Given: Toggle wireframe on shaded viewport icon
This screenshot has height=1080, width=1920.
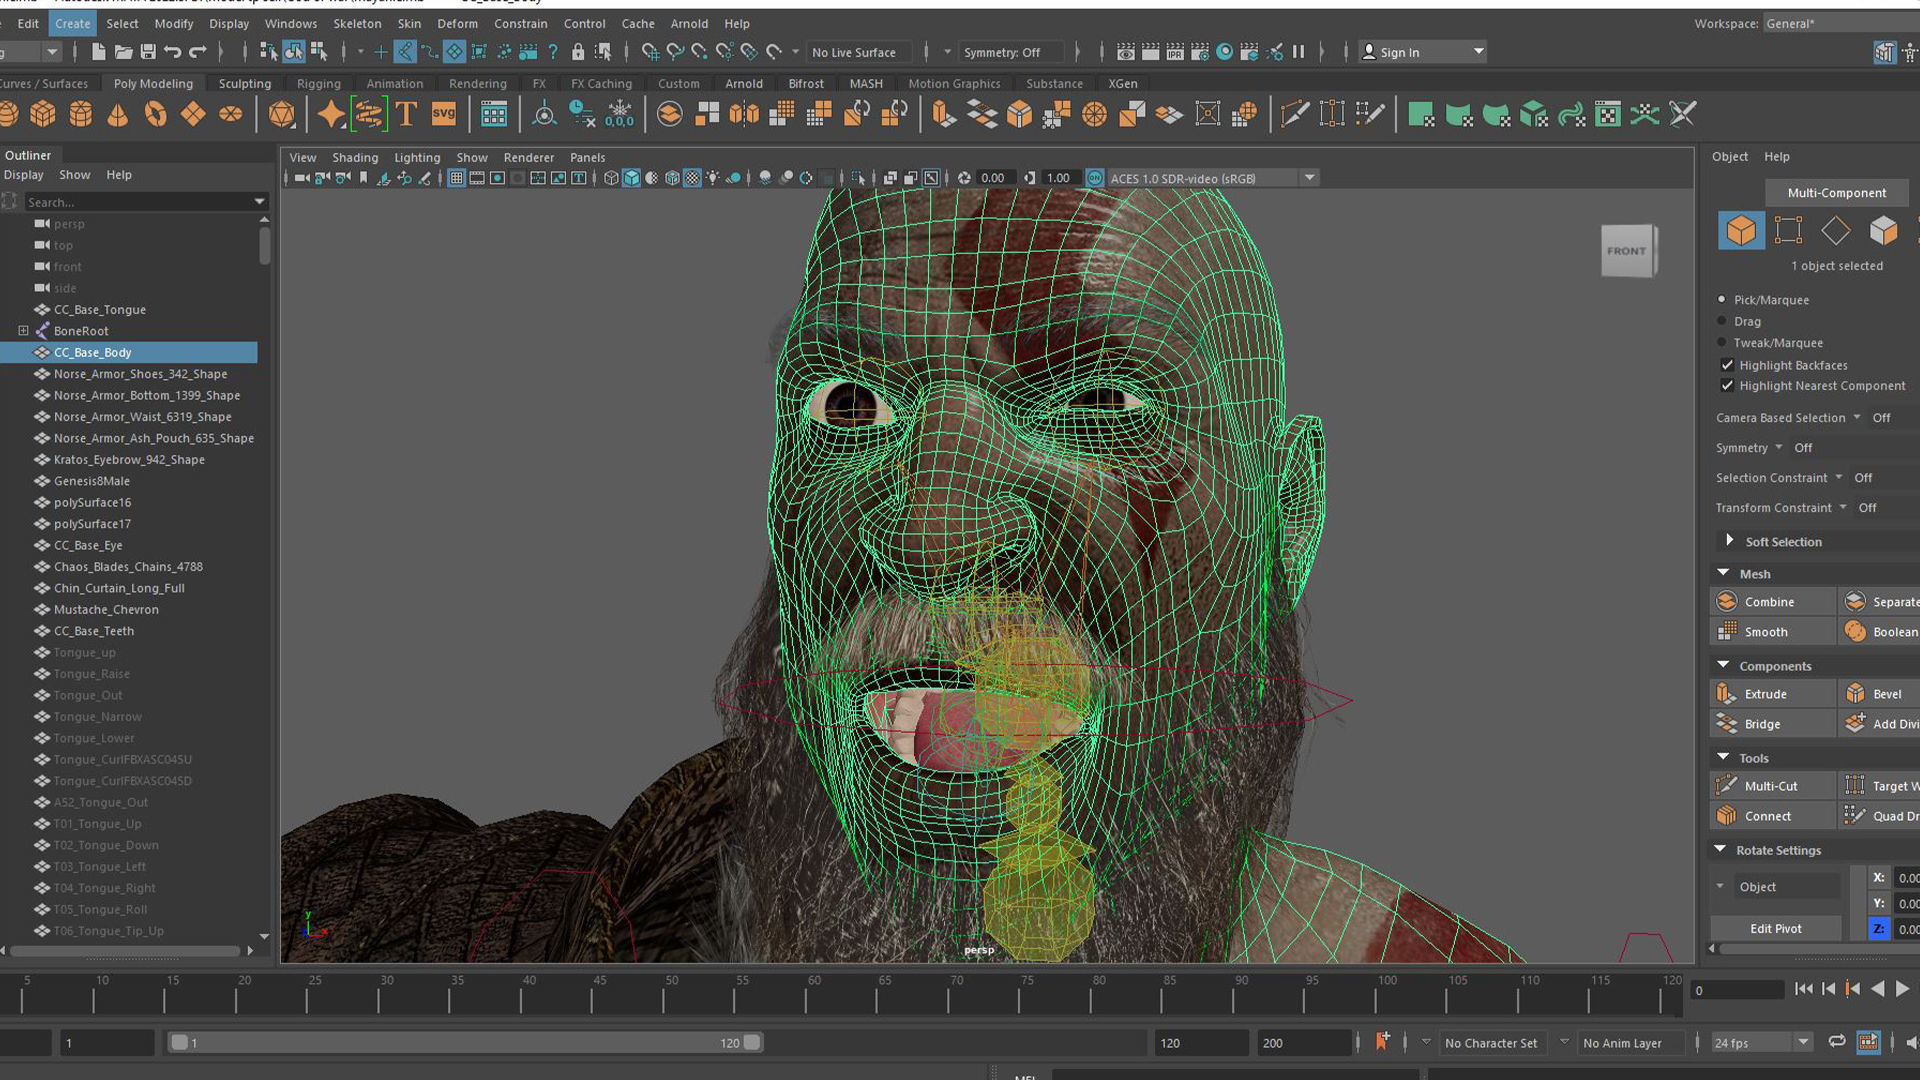Looking at the screenshot, I should pyautogui.click(x=672, y=178).
